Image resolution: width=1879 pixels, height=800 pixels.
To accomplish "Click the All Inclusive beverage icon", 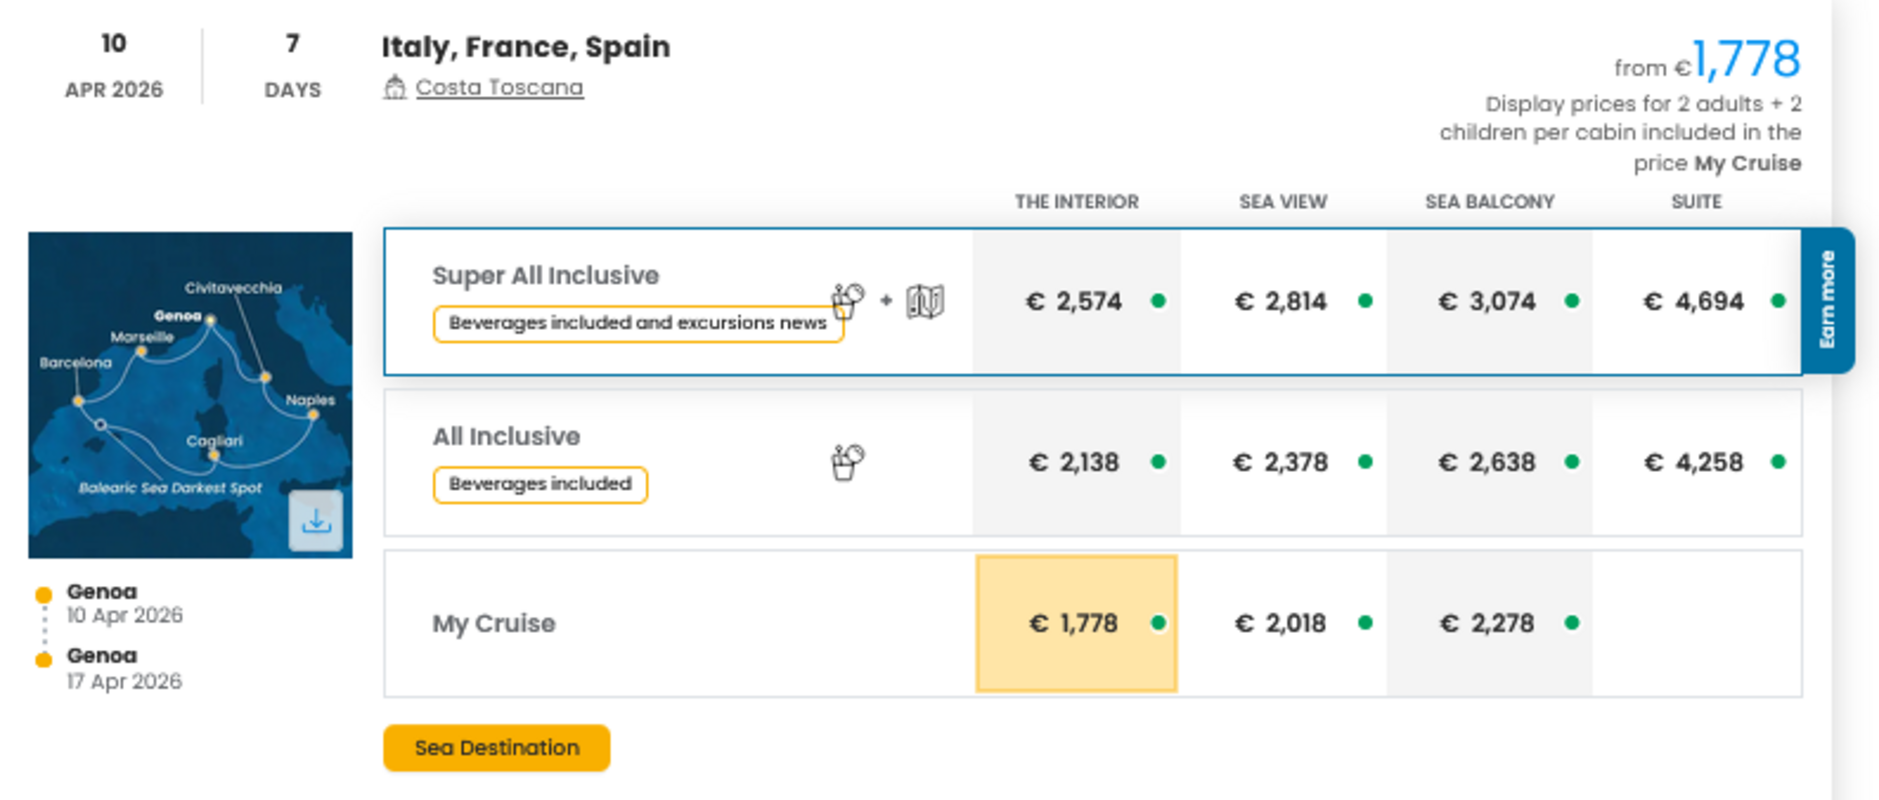I will (x=847, y=462).
